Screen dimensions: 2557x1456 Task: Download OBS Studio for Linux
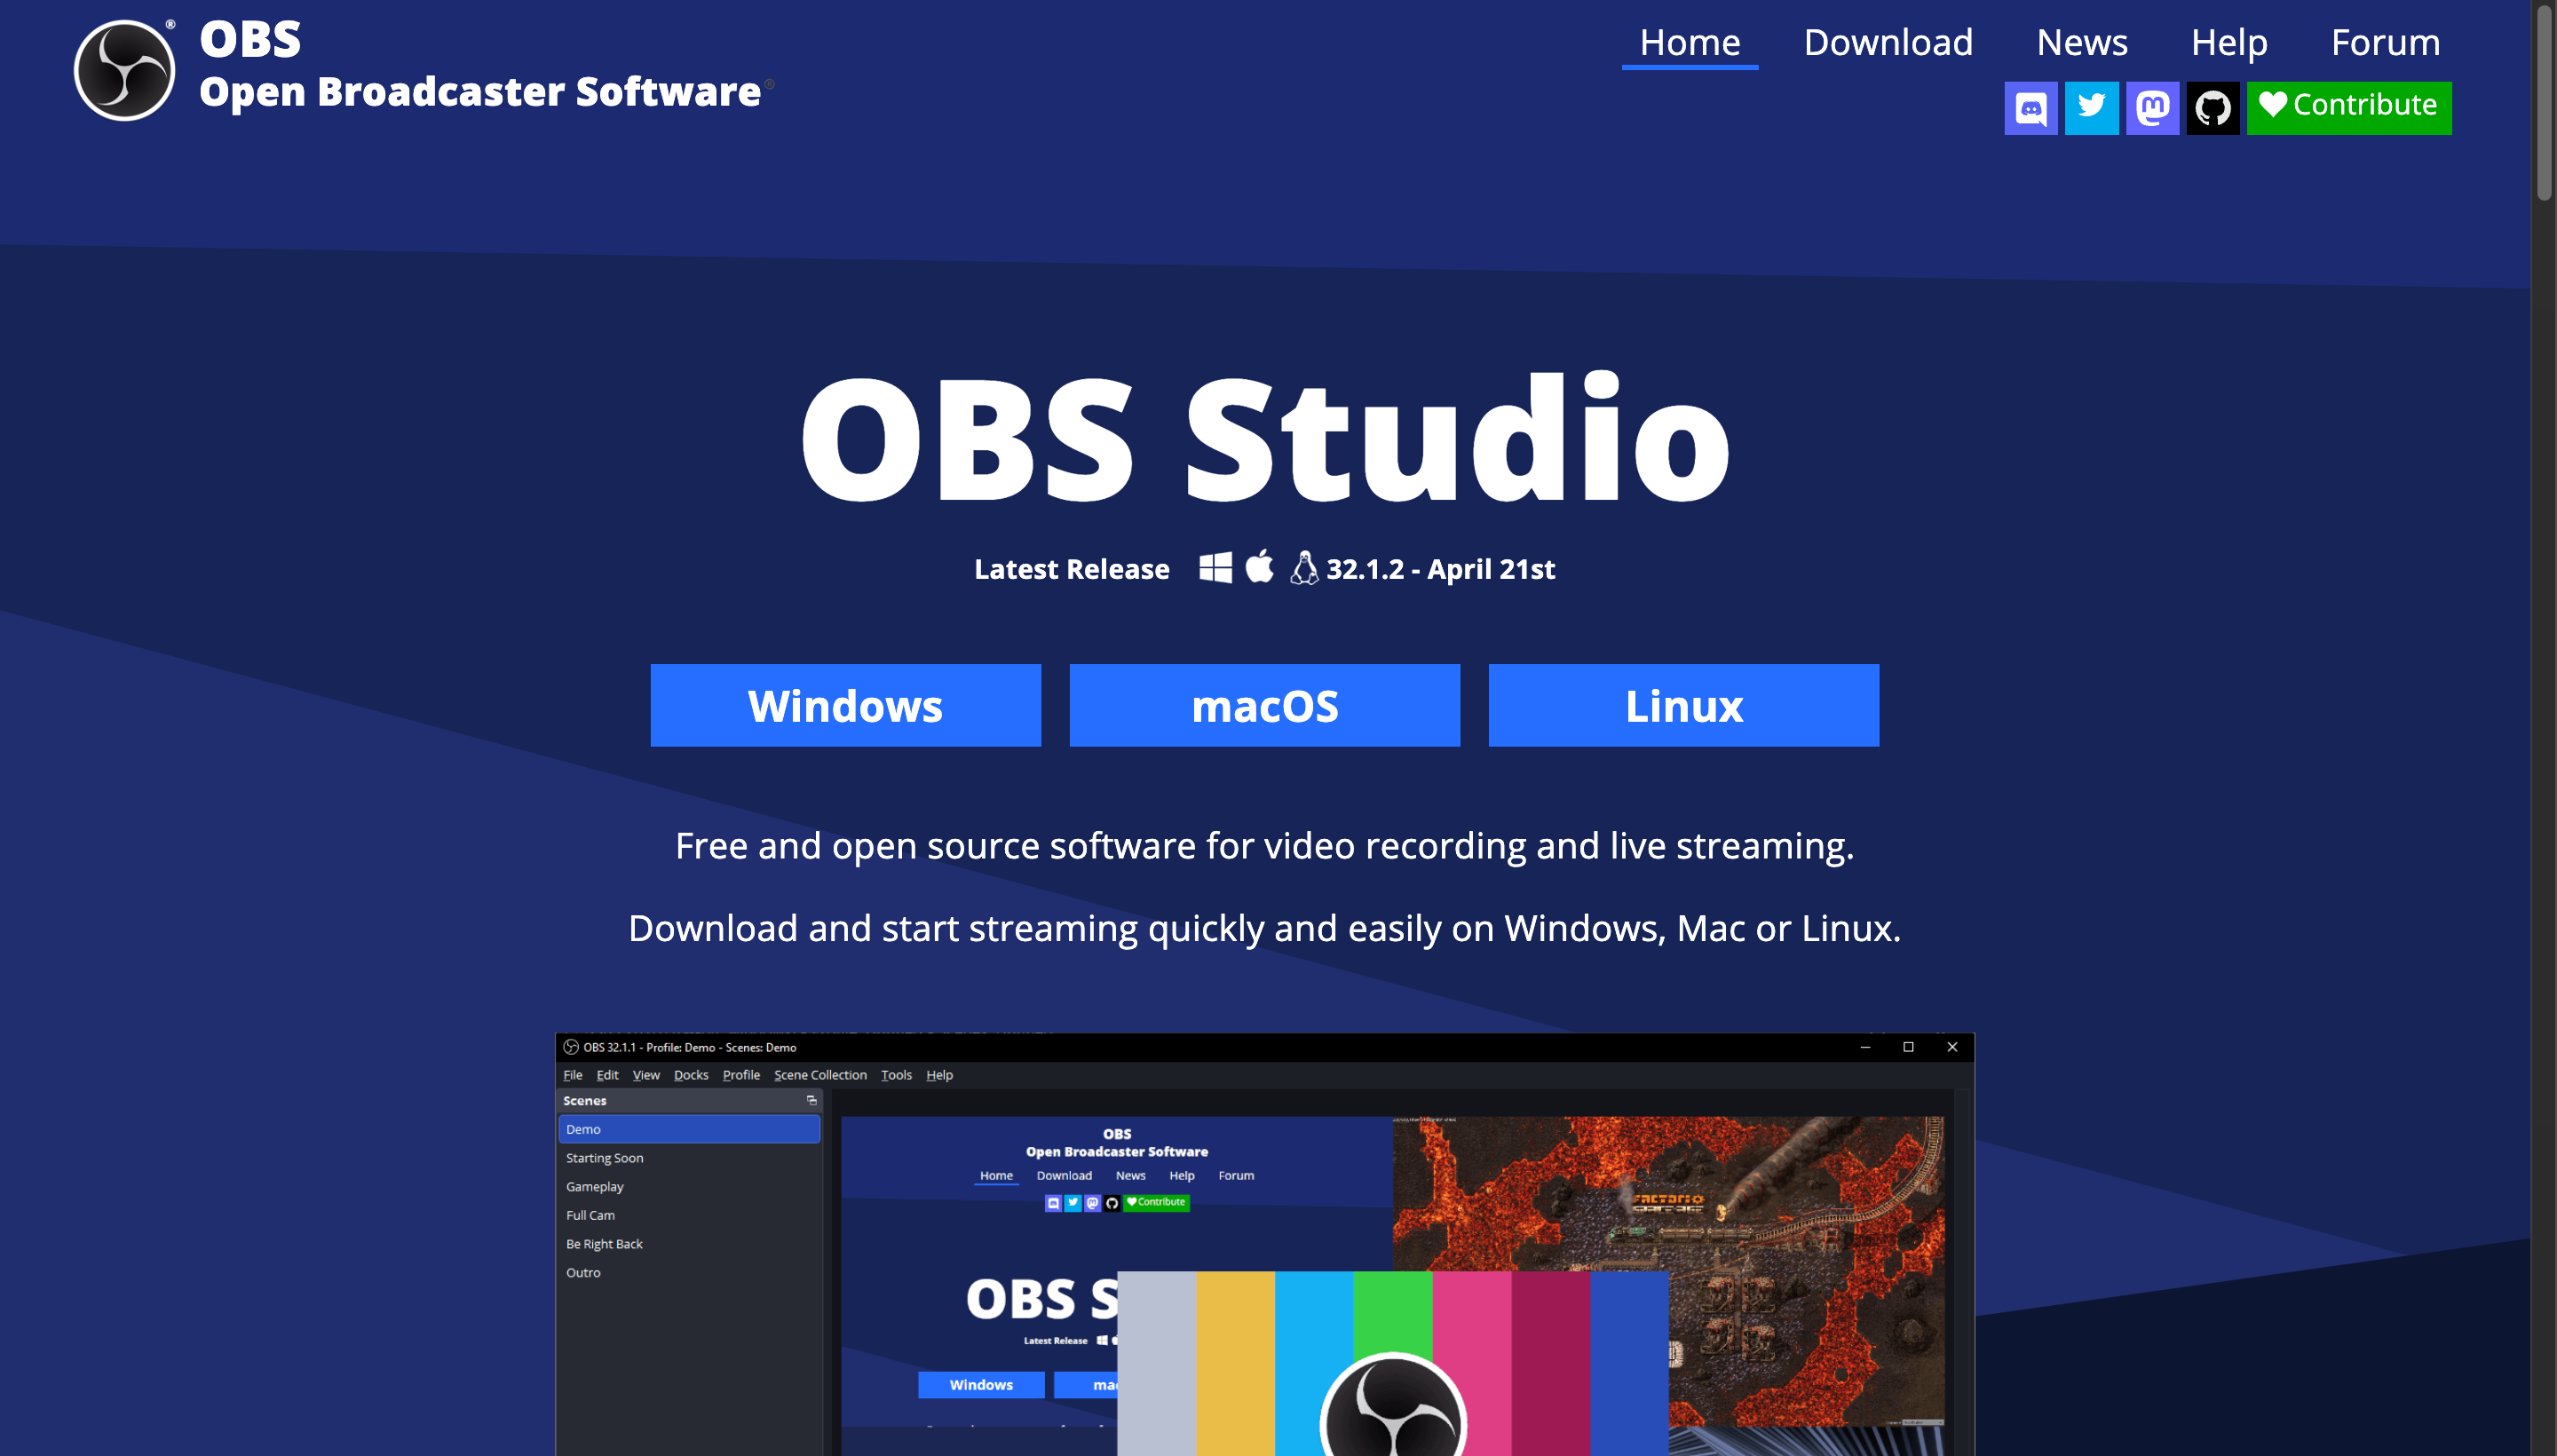point(1683,705)
